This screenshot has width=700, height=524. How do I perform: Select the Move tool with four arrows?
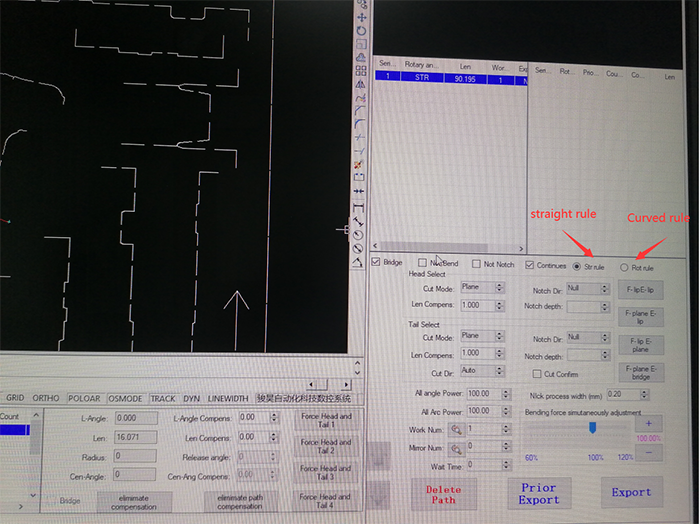pos(362,17)
